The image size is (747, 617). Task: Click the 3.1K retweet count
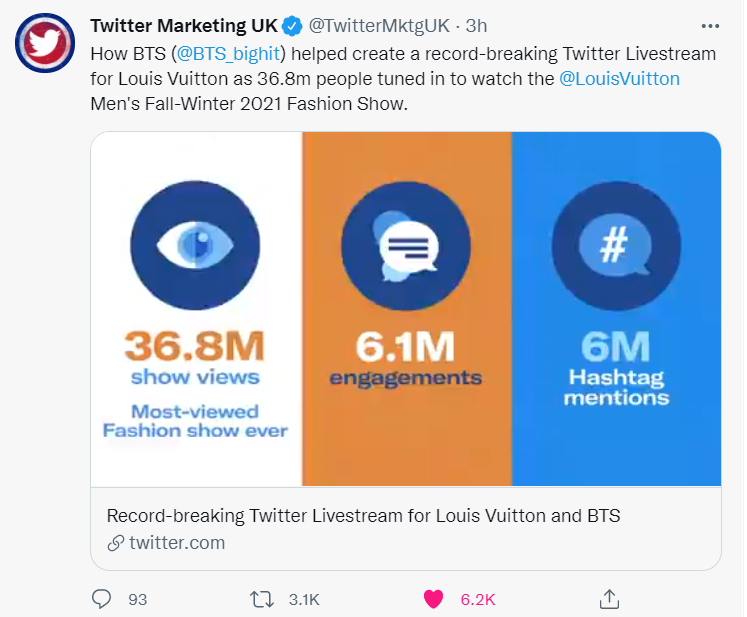coord(304,599)
